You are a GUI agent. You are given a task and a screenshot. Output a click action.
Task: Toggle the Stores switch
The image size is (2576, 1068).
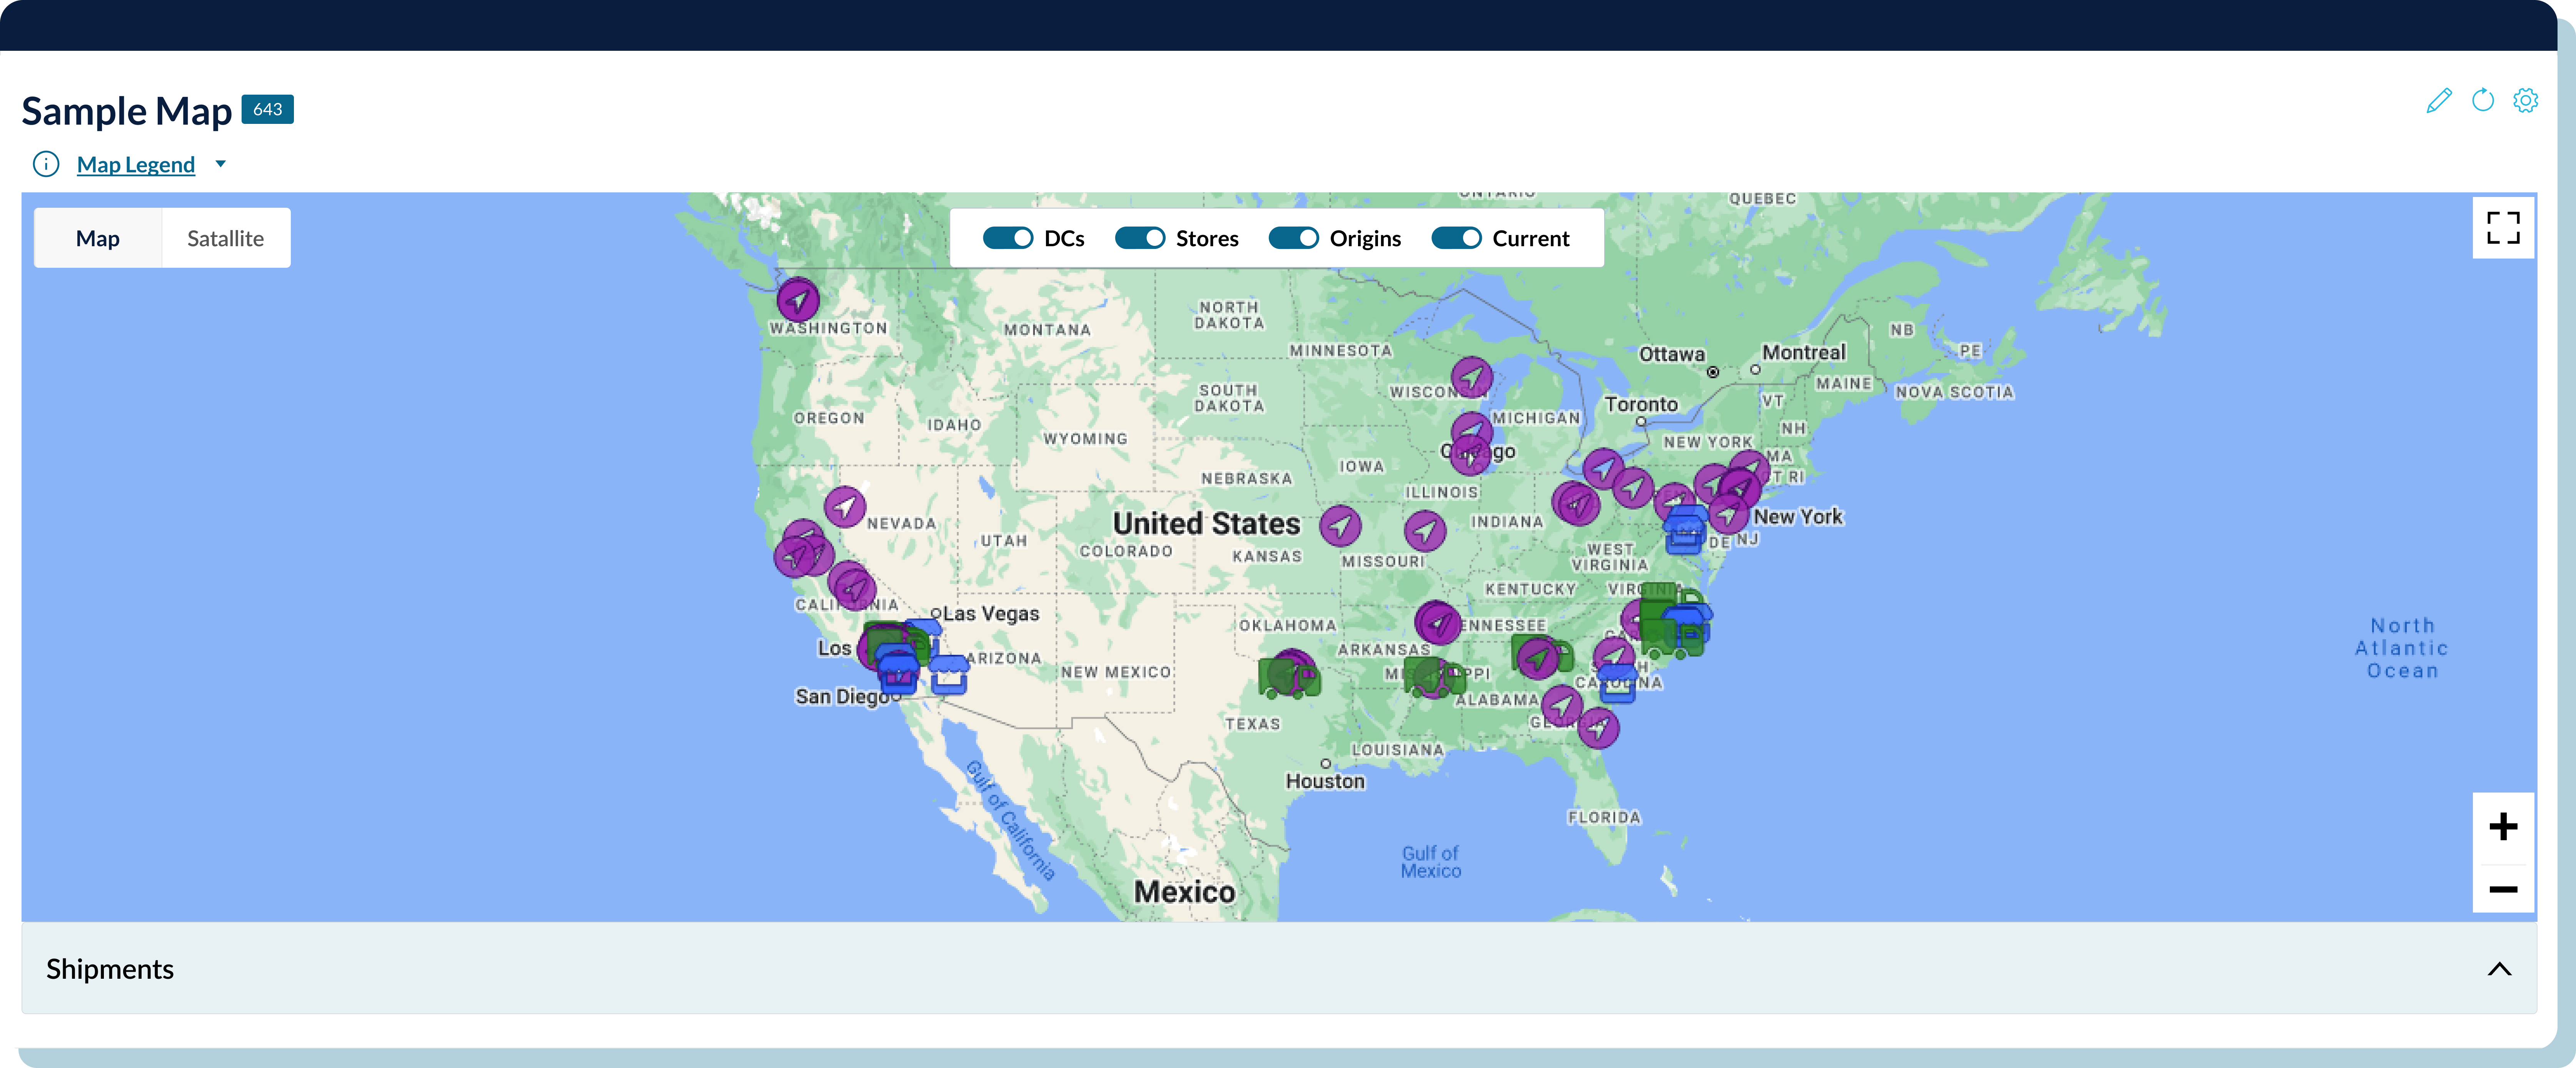pos(1139,238)
